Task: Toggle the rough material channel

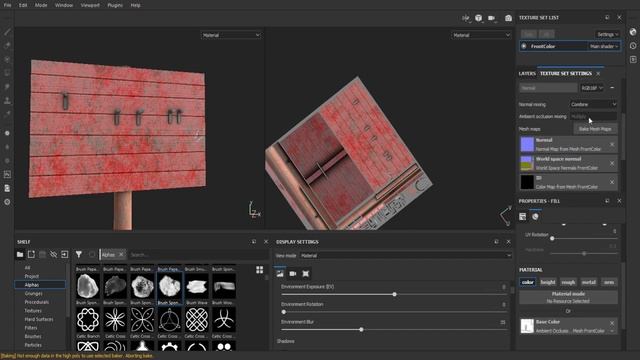Action: pos(568,282)
